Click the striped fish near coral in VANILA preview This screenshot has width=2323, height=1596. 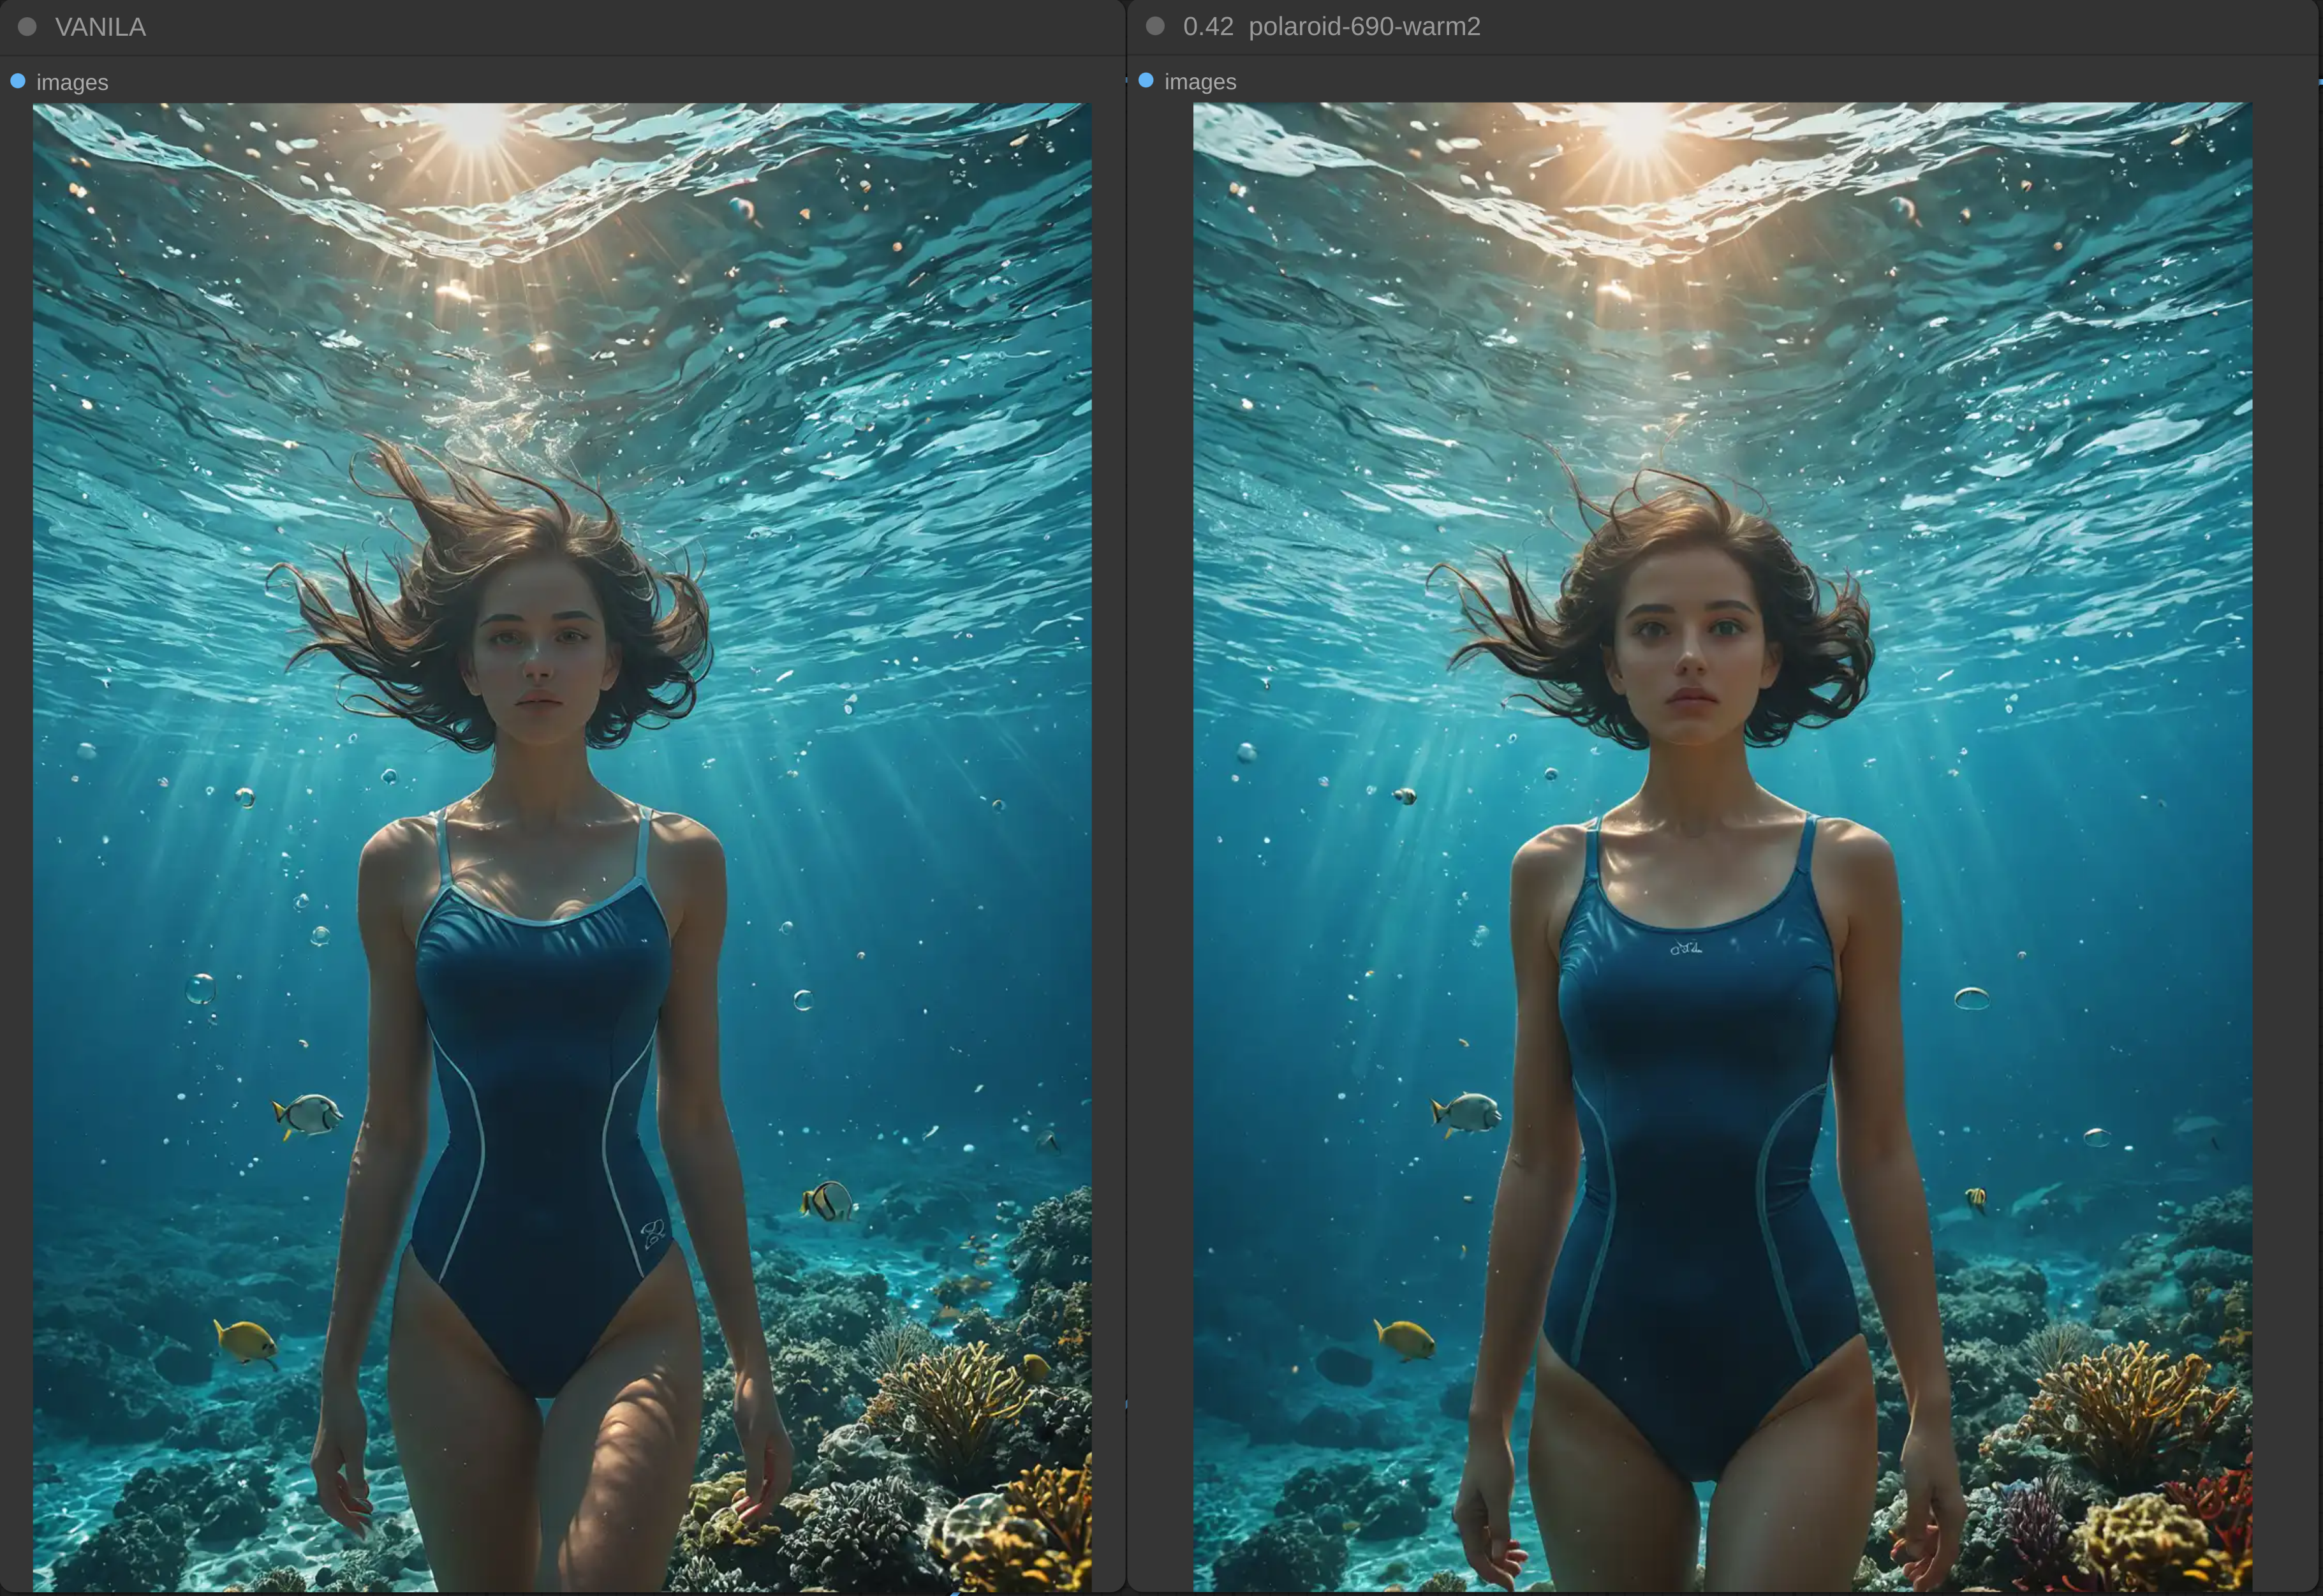point(829,1200)
